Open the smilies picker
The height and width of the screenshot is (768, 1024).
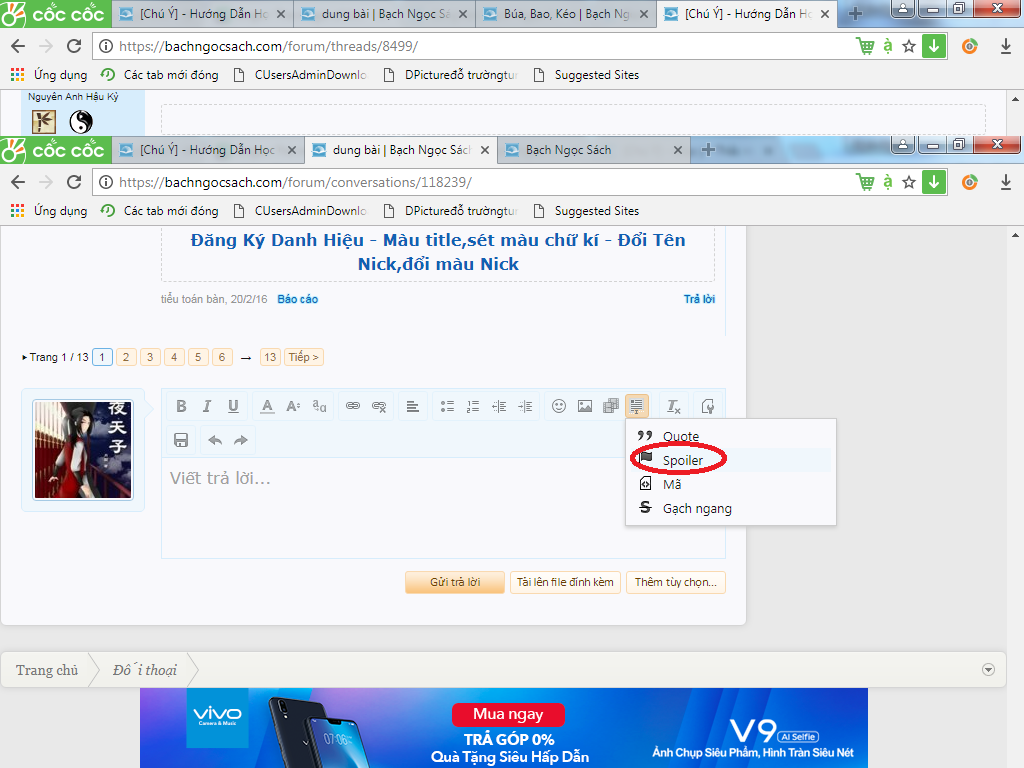click(559, 406)
